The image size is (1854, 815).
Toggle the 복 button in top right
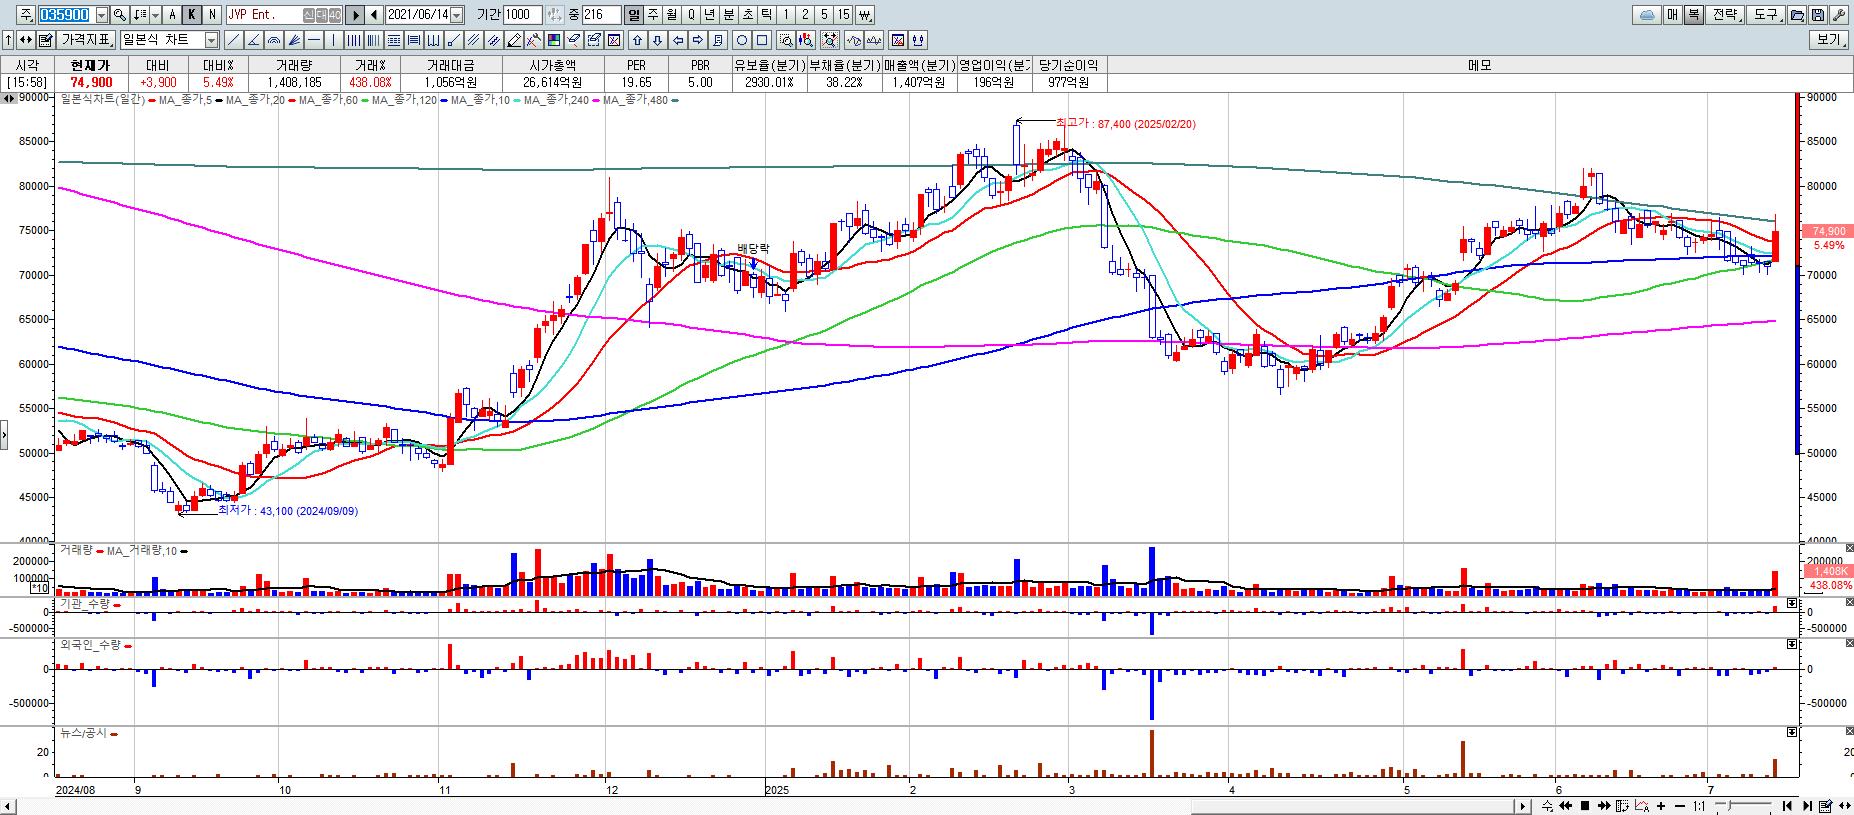(x=1693, y=15)
